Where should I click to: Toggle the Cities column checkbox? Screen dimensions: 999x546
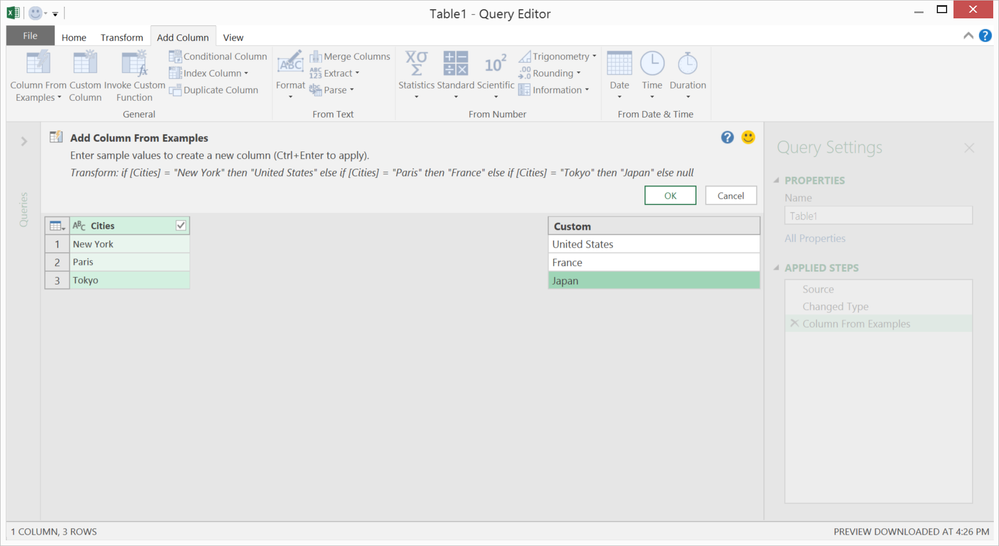(181, 226)
